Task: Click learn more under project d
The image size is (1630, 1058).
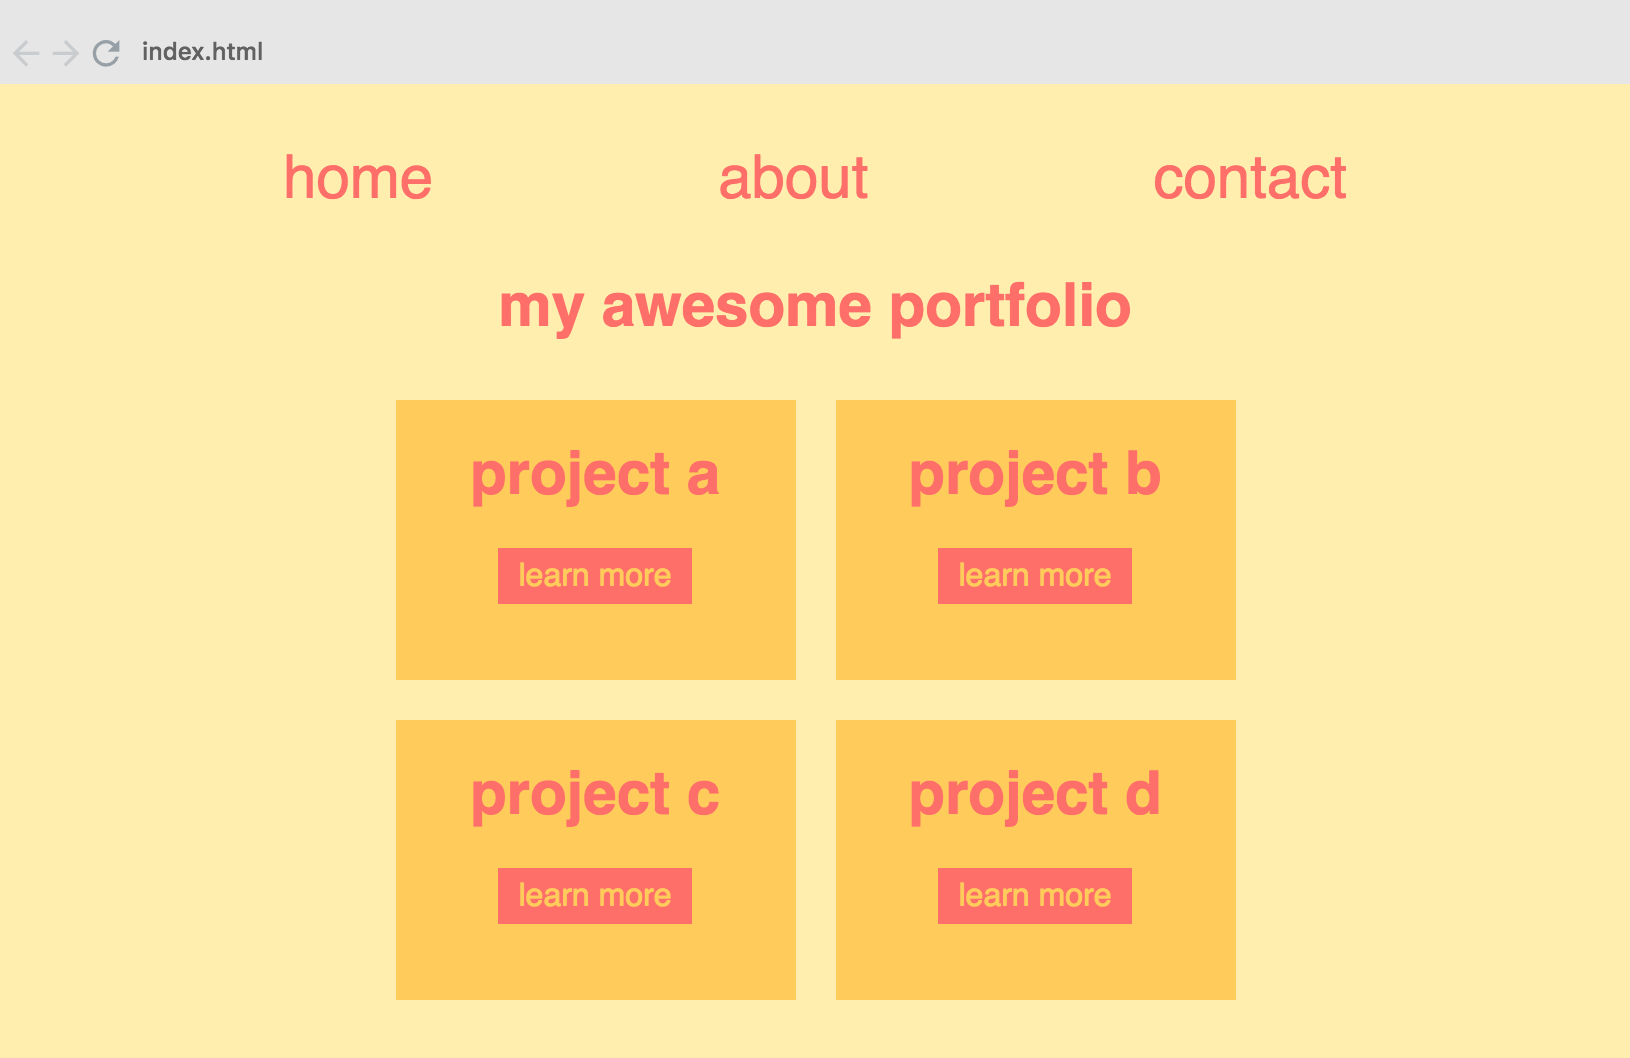Action: 1034,895
